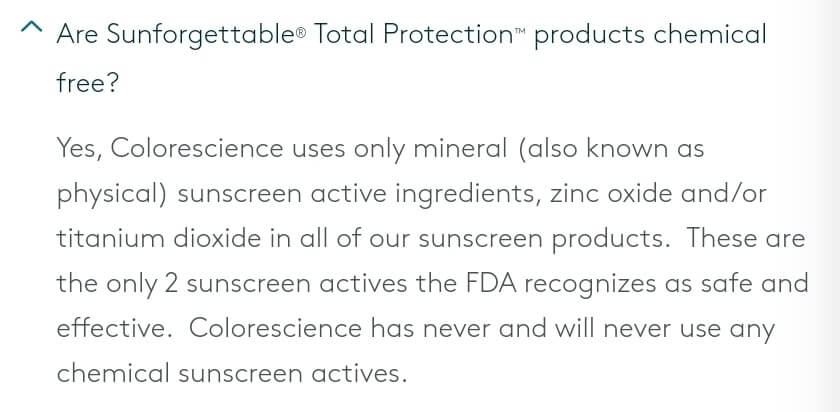Click the word 'mineral' in the answer
Screen dimensions: 840x412
click(460, 148)
